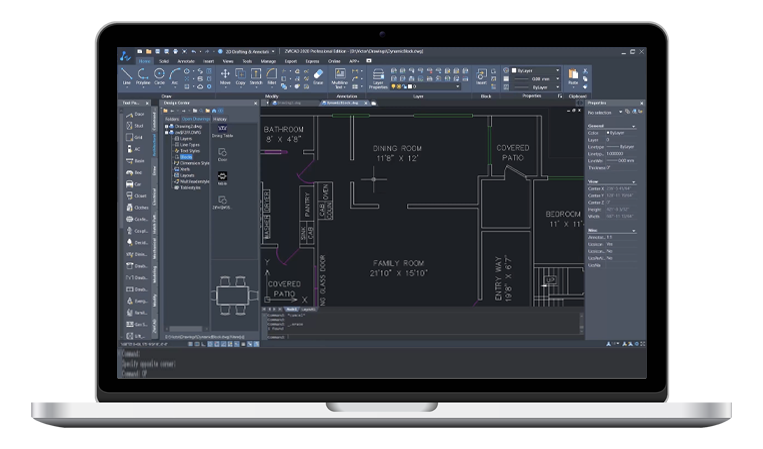763x449 pixels.
Task: Click the Paste clipboard icon
Action: pos(573,76)
